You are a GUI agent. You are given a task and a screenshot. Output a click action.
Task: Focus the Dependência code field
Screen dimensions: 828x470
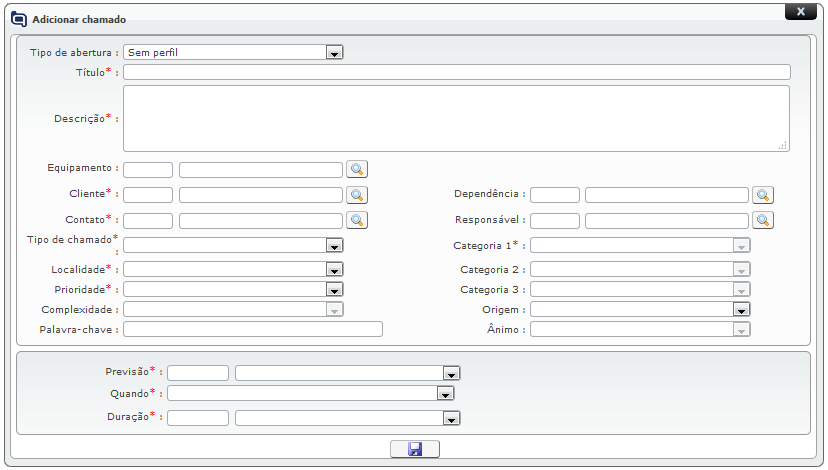pyautogui.click(x=554, y=195)
